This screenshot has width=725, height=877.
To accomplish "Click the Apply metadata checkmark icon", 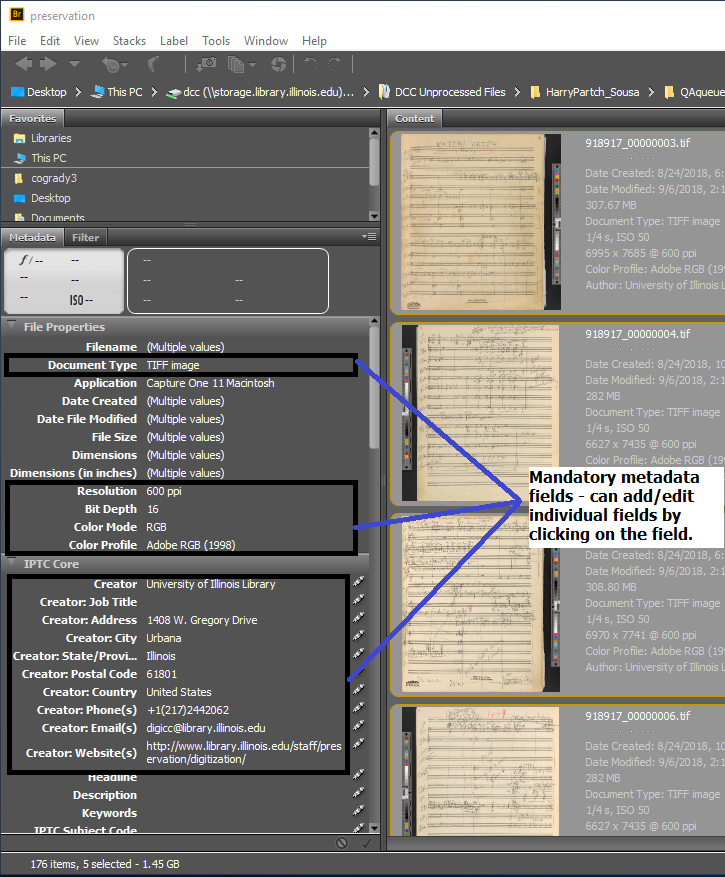I will click(x=365, y=843).
